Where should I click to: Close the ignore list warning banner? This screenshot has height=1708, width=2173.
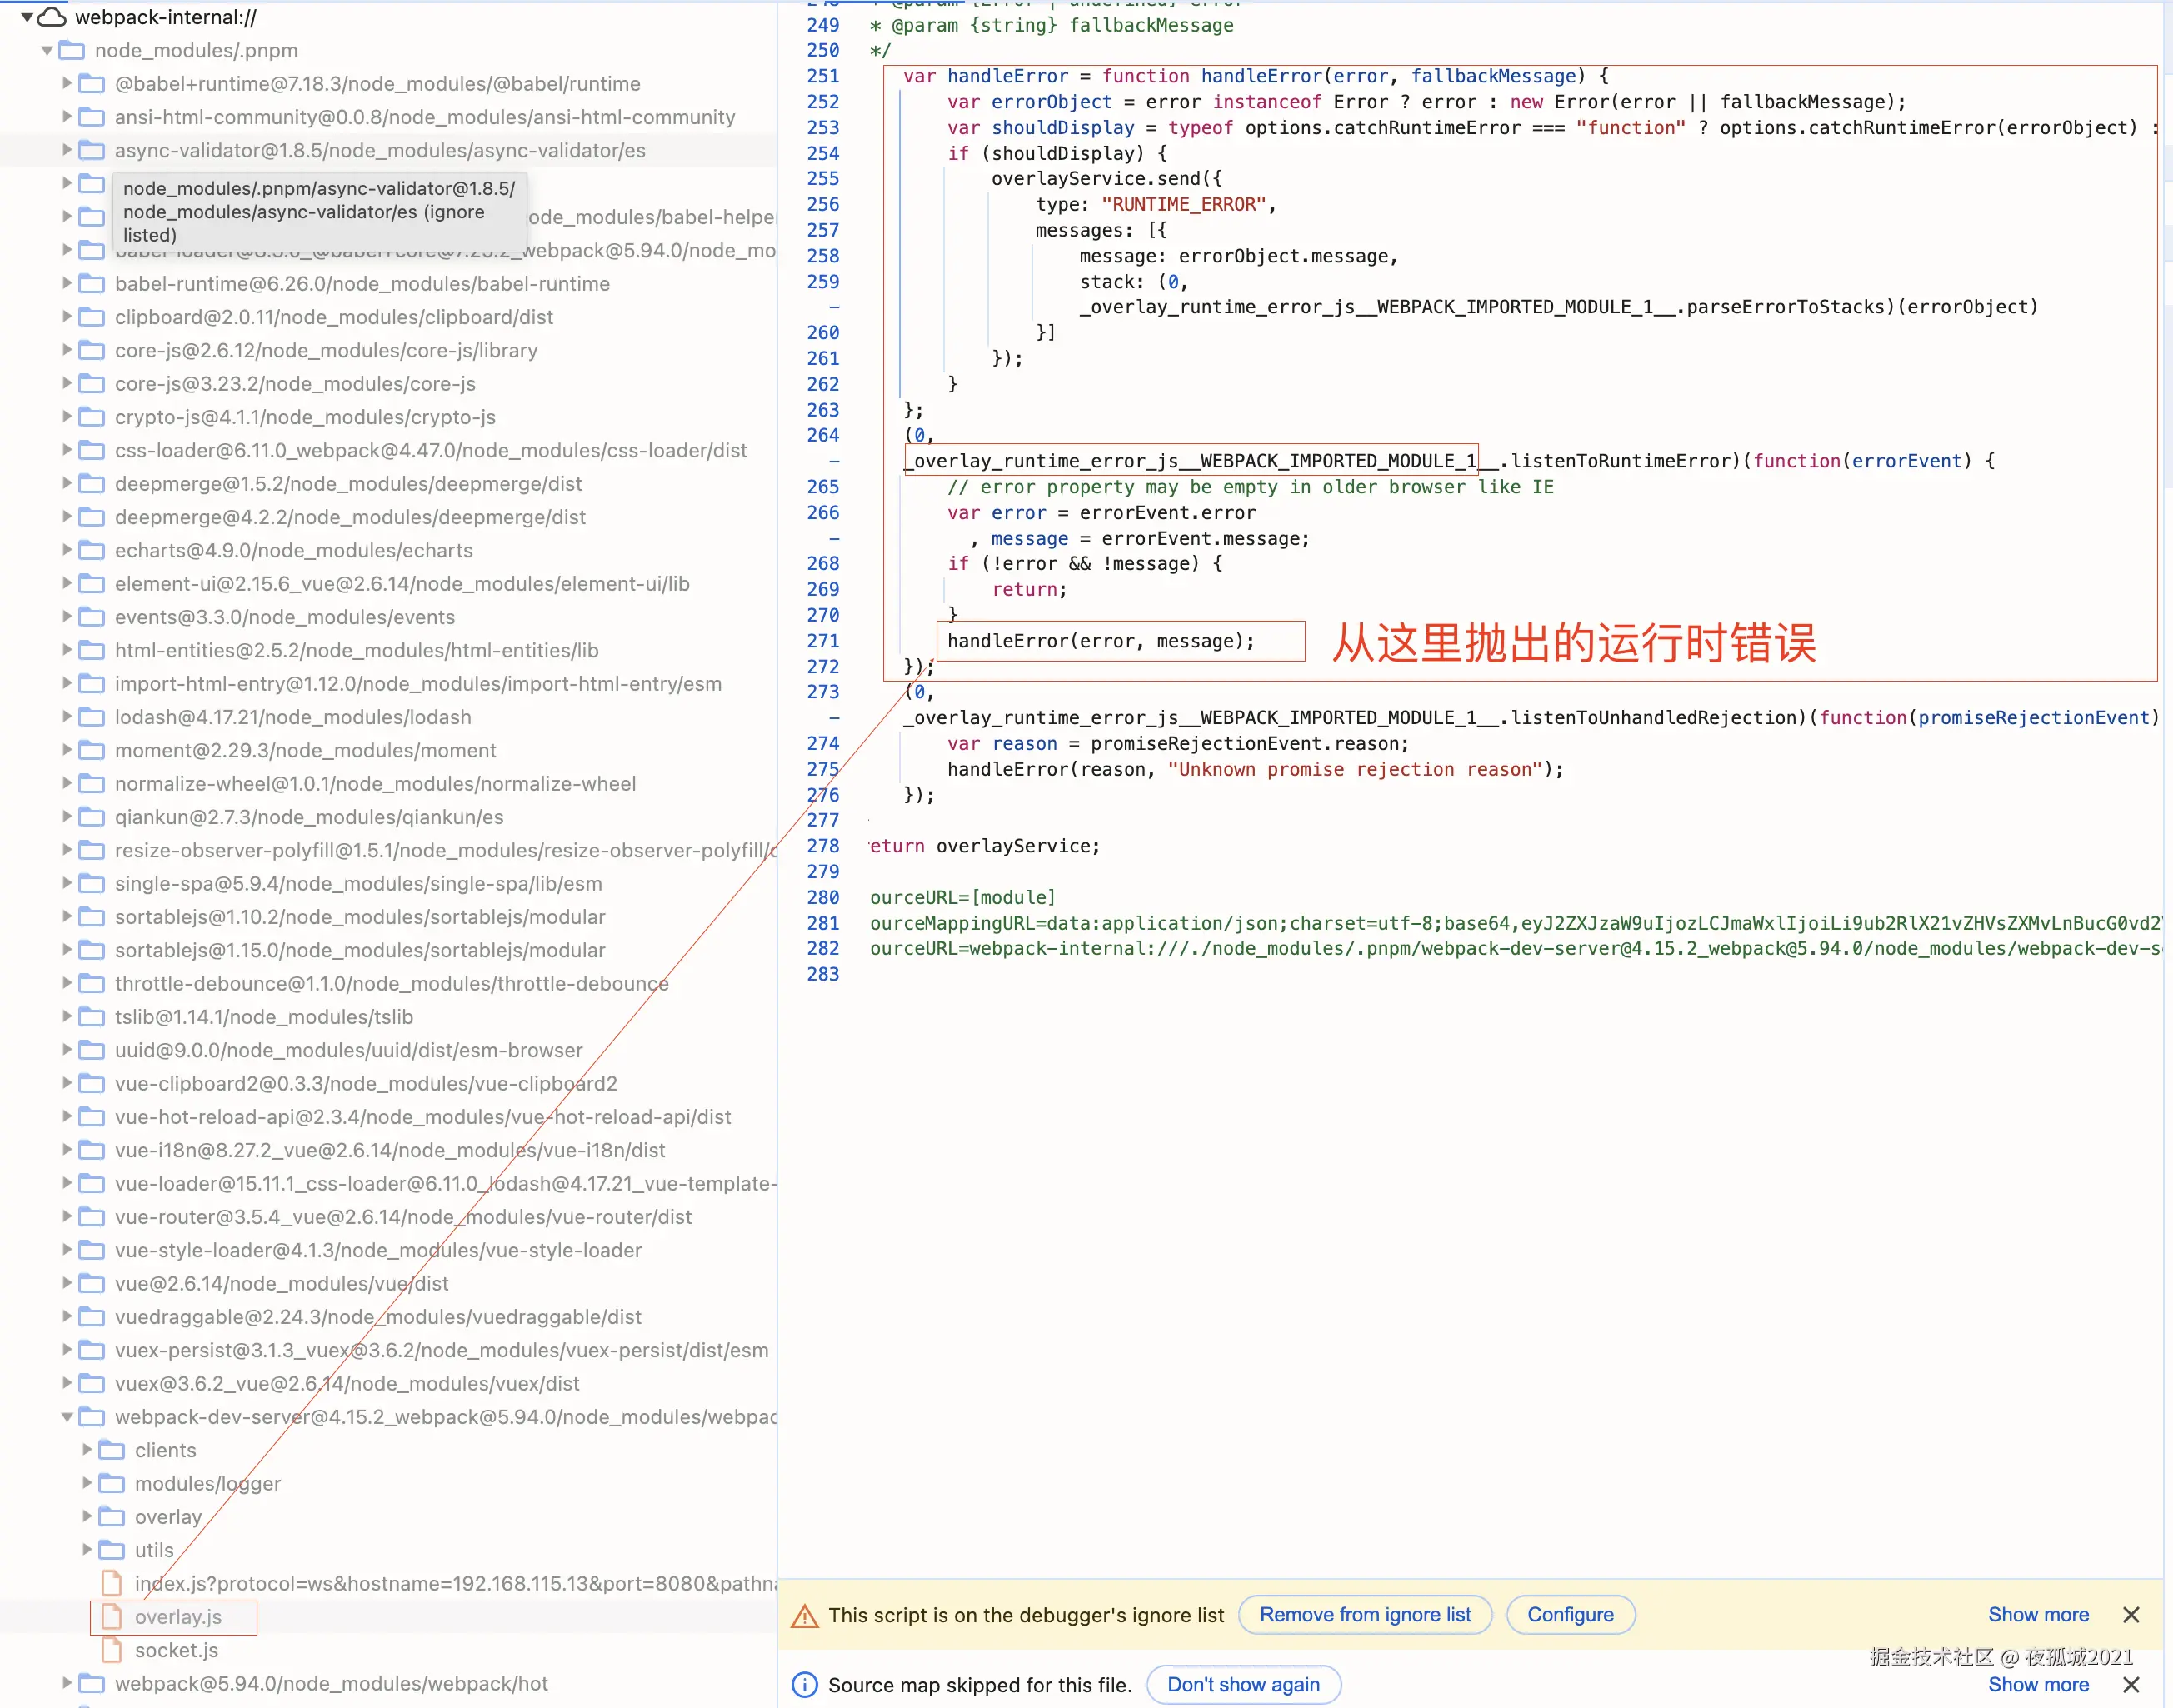[2131, 1615]
